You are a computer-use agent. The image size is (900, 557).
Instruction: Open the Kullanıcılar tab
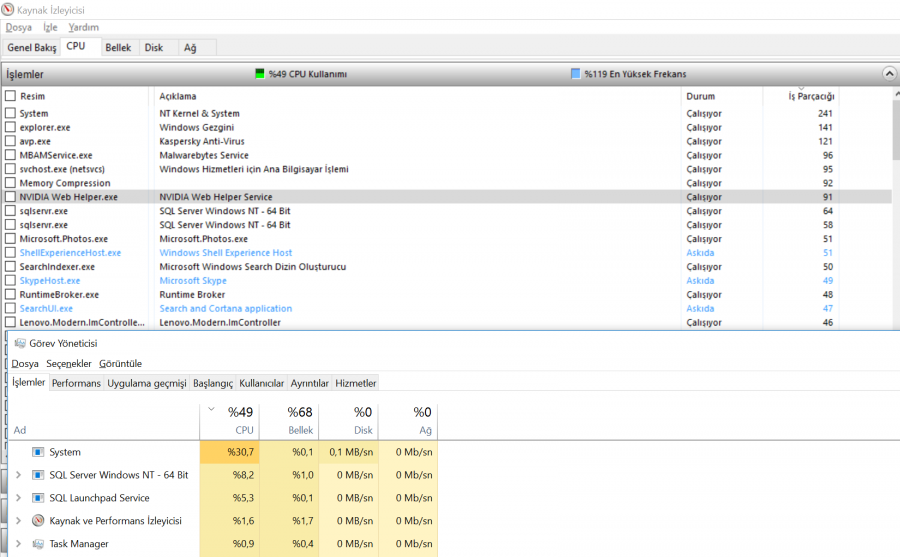pyautogui.click(x=262, y=383)
